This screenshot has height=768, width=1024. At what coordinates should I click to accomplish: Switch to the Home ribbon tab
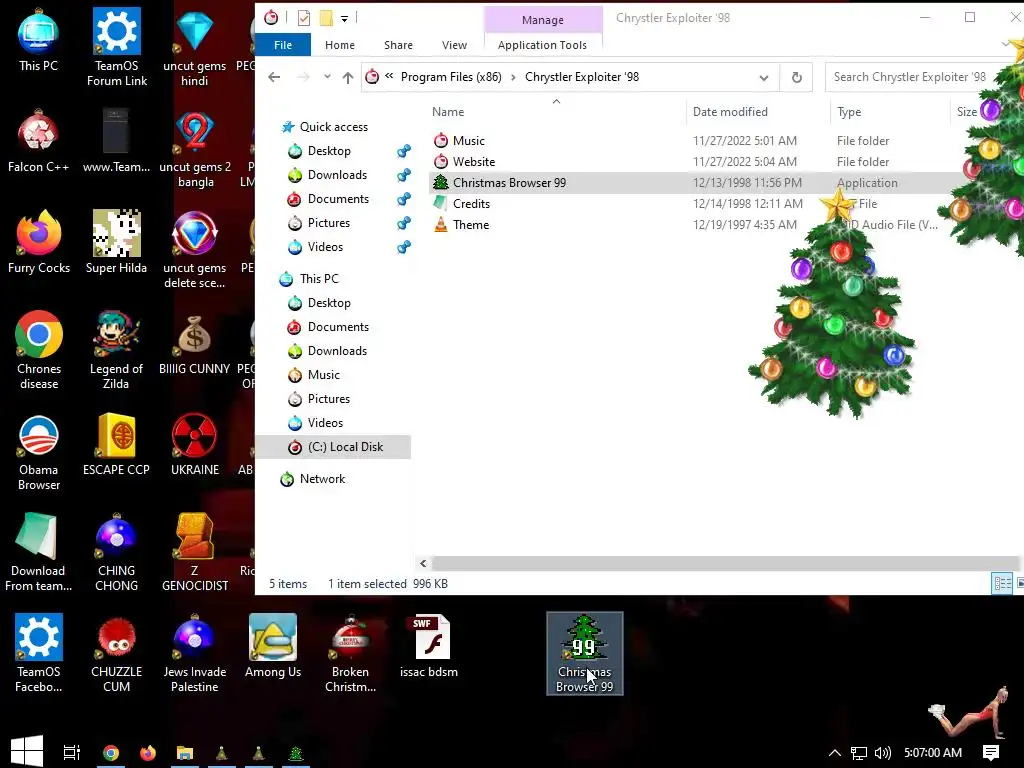(340, 45)
